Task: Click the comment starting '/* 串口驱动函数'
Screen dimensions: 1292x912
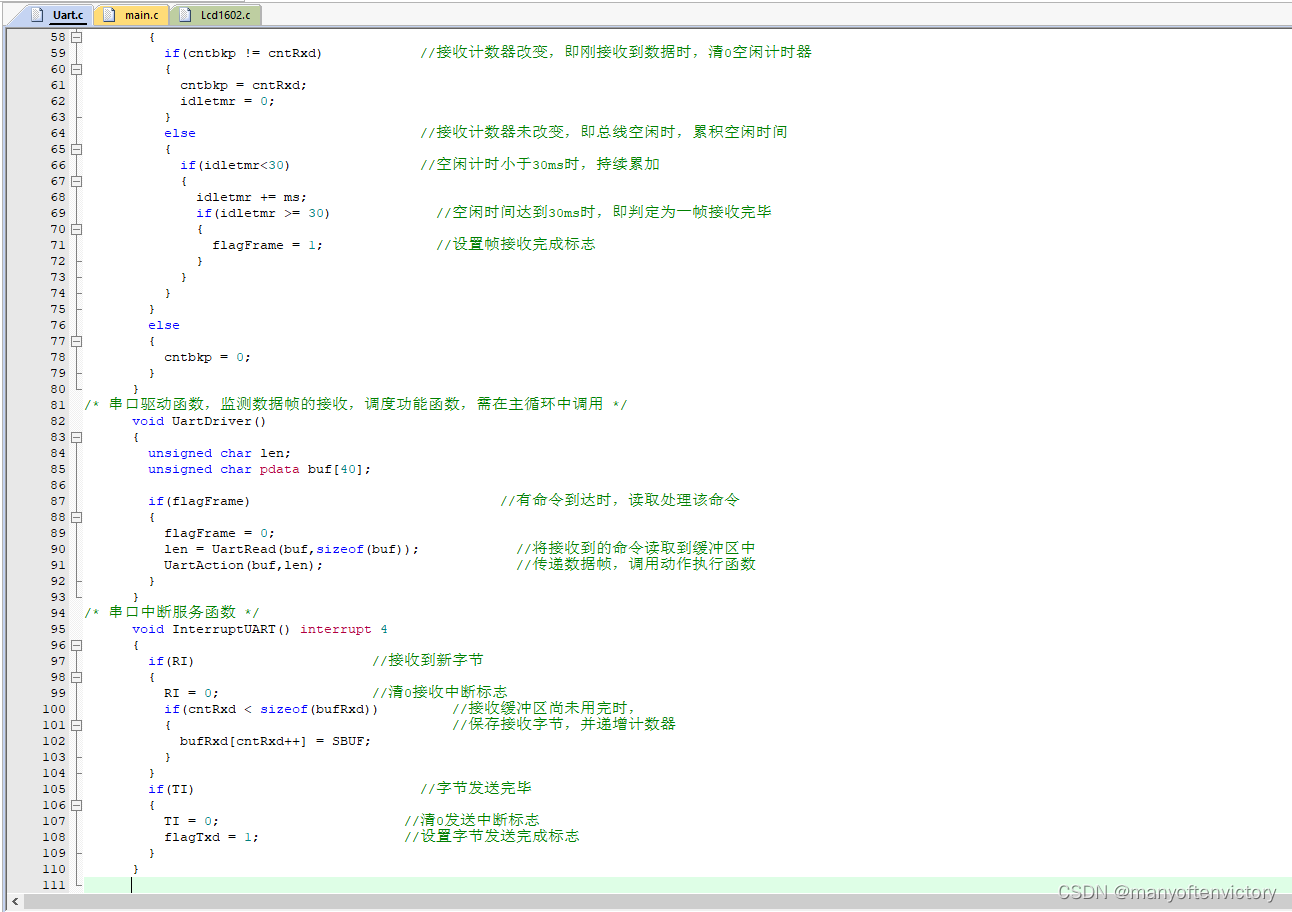Action: coord(356,405)
